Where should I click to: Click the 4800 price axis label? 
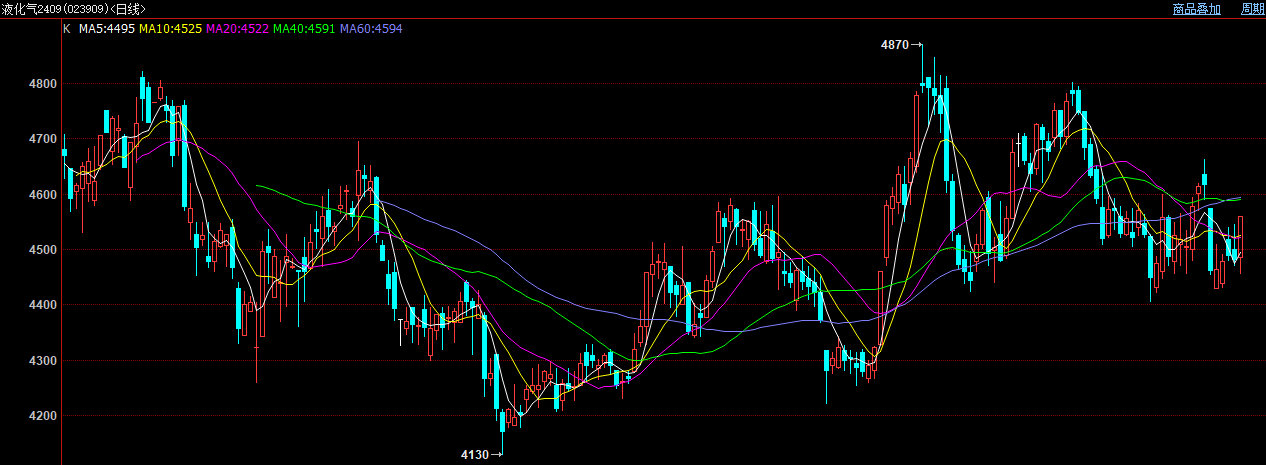43,84
